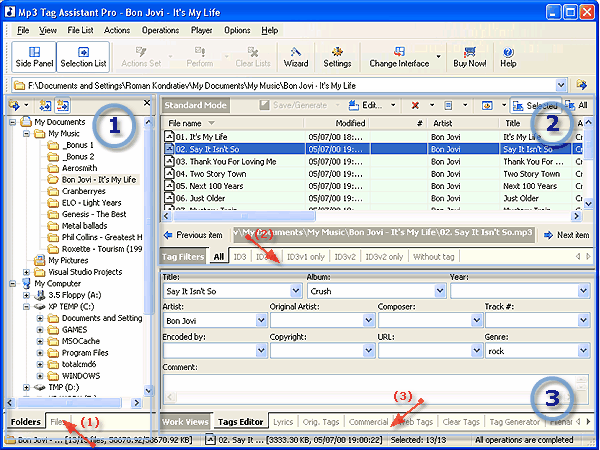
Task: Open the folder path dropdown arrow
Action: coord(561,85)
